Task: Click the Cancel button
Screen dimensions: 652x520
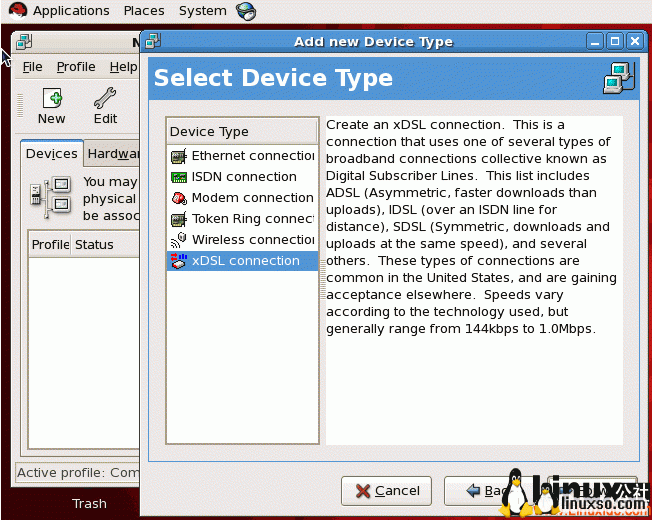Action: (386, 491)
